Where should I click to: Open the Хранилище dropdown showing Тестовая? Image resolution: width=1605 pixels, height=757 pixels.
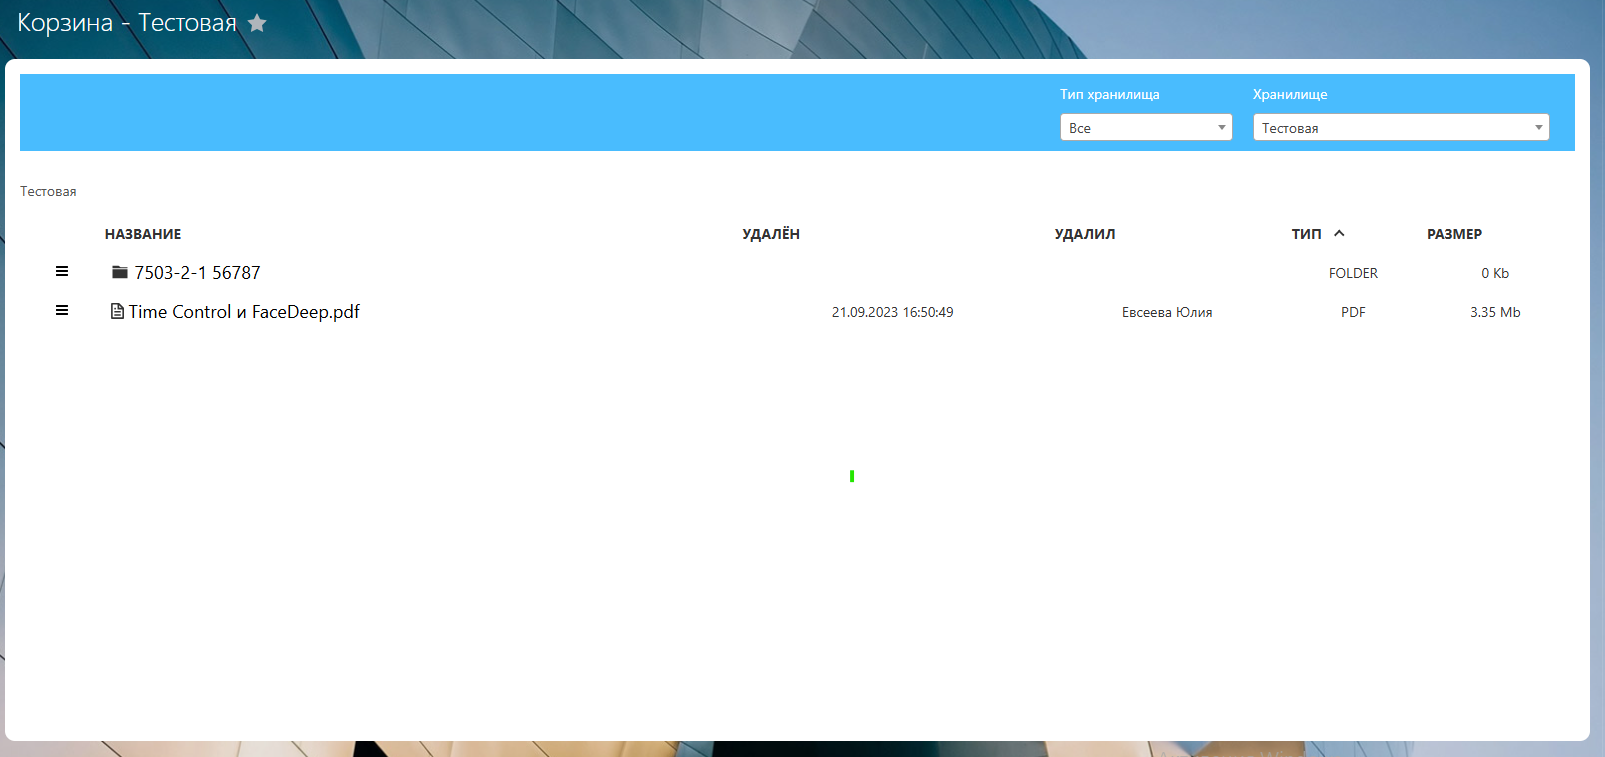[x=1400, y=128]
